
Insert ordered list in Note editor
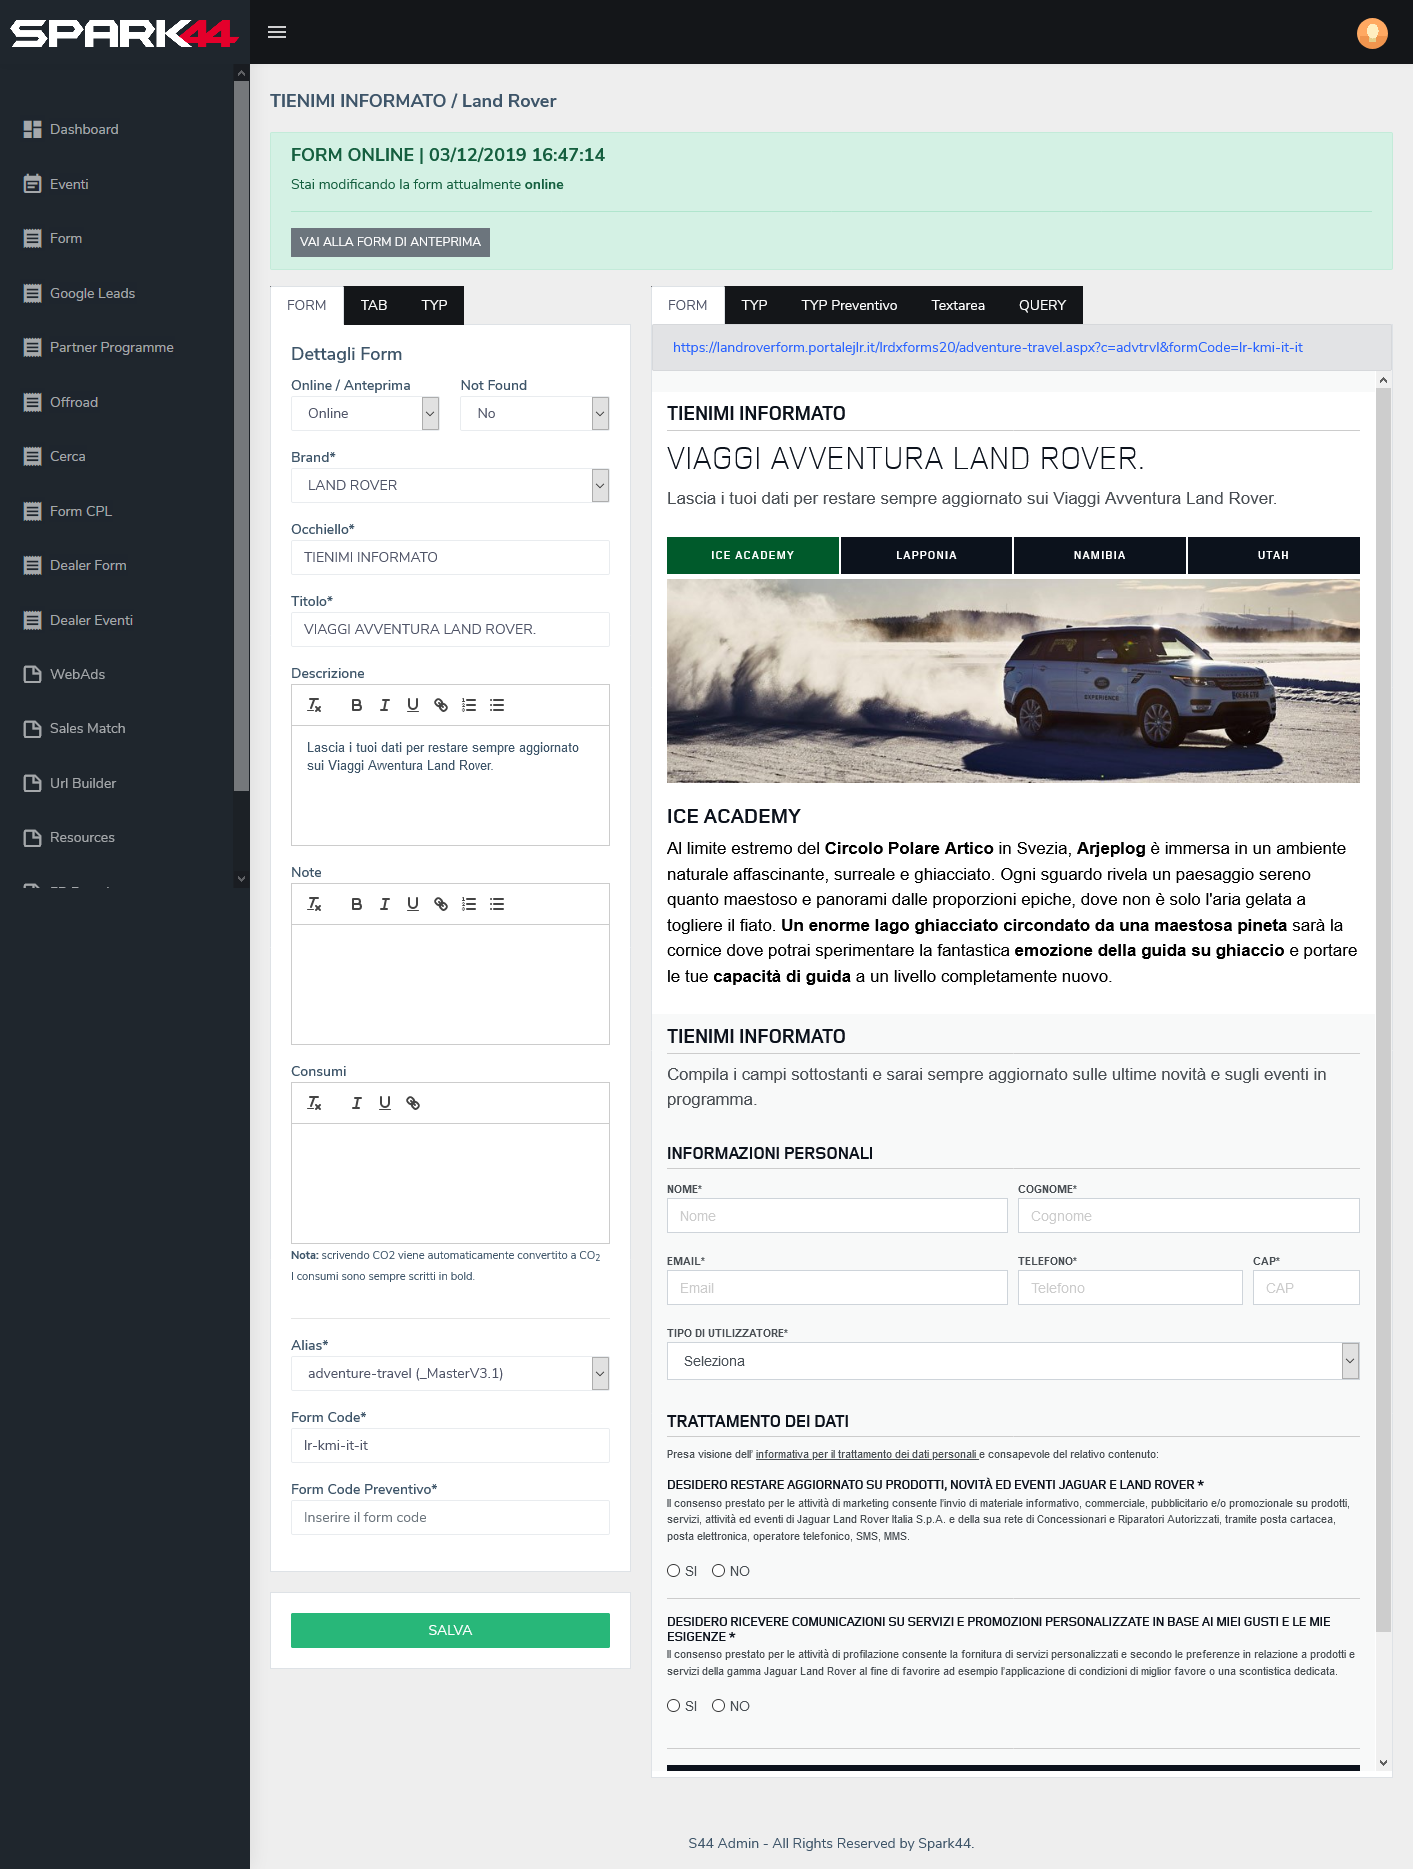point(468,904)
